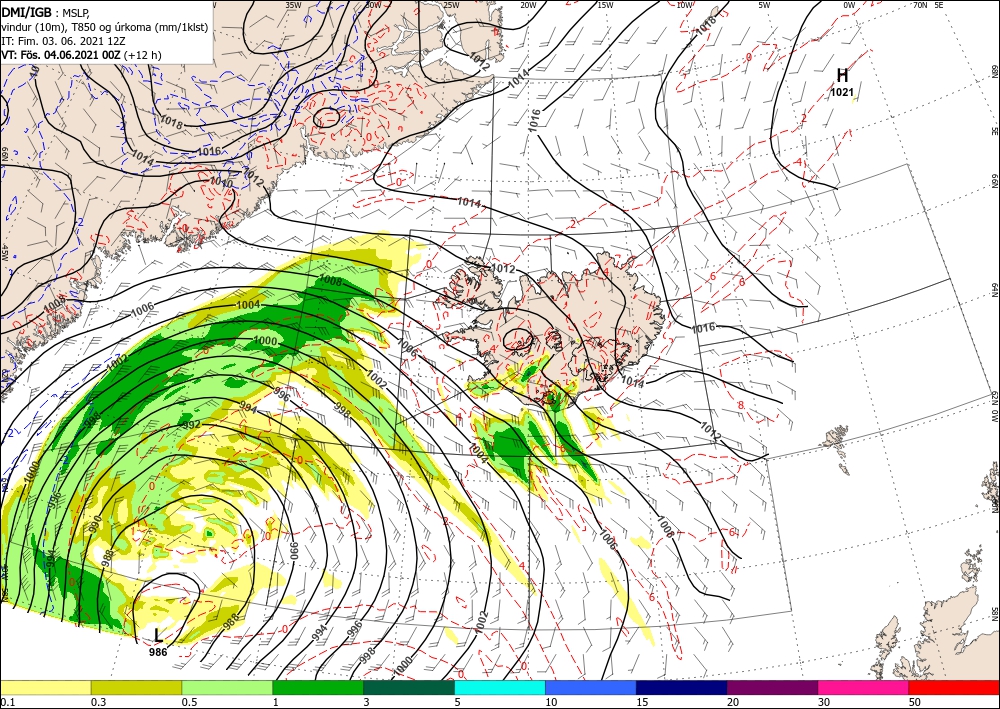Click the 25W longitude label
This screenshot has width=1000, height=709.
451,5
